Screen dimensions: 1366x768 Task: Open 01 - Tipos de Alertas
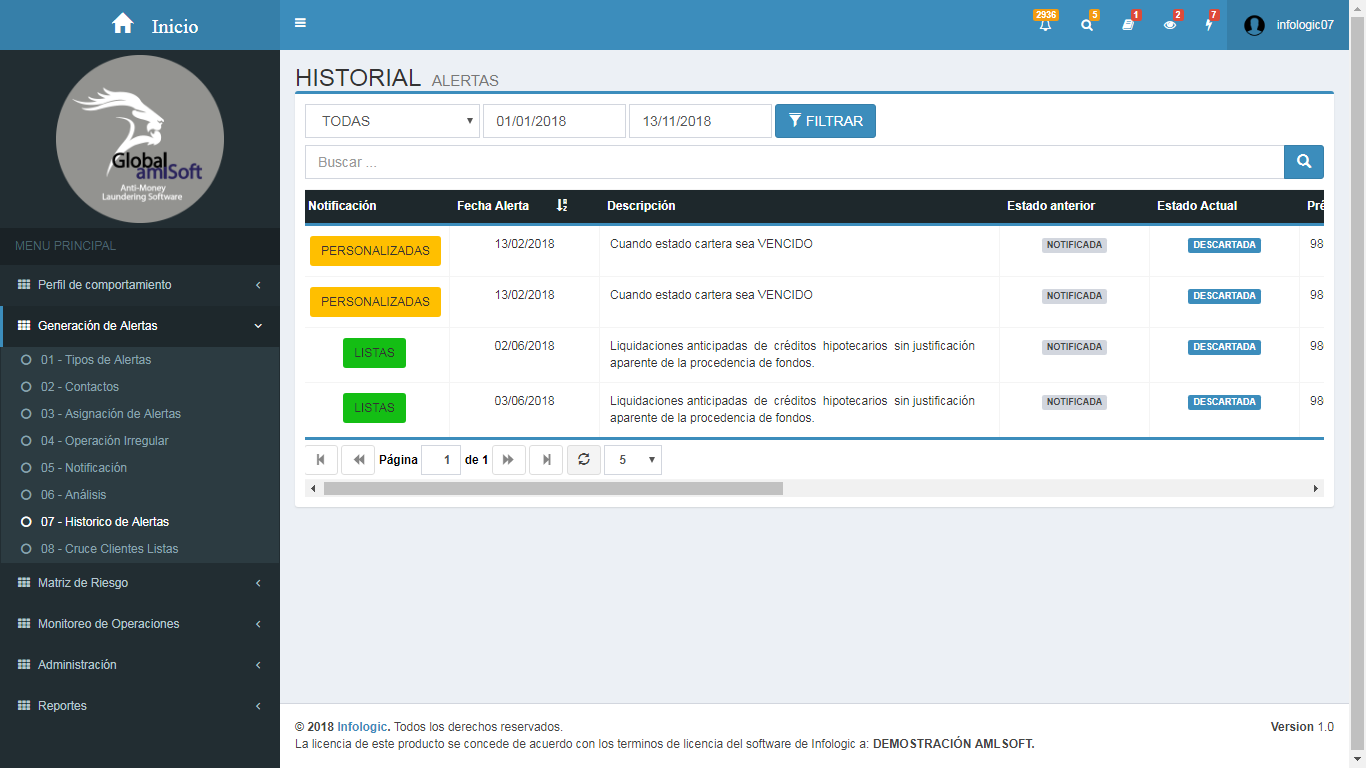96,360
